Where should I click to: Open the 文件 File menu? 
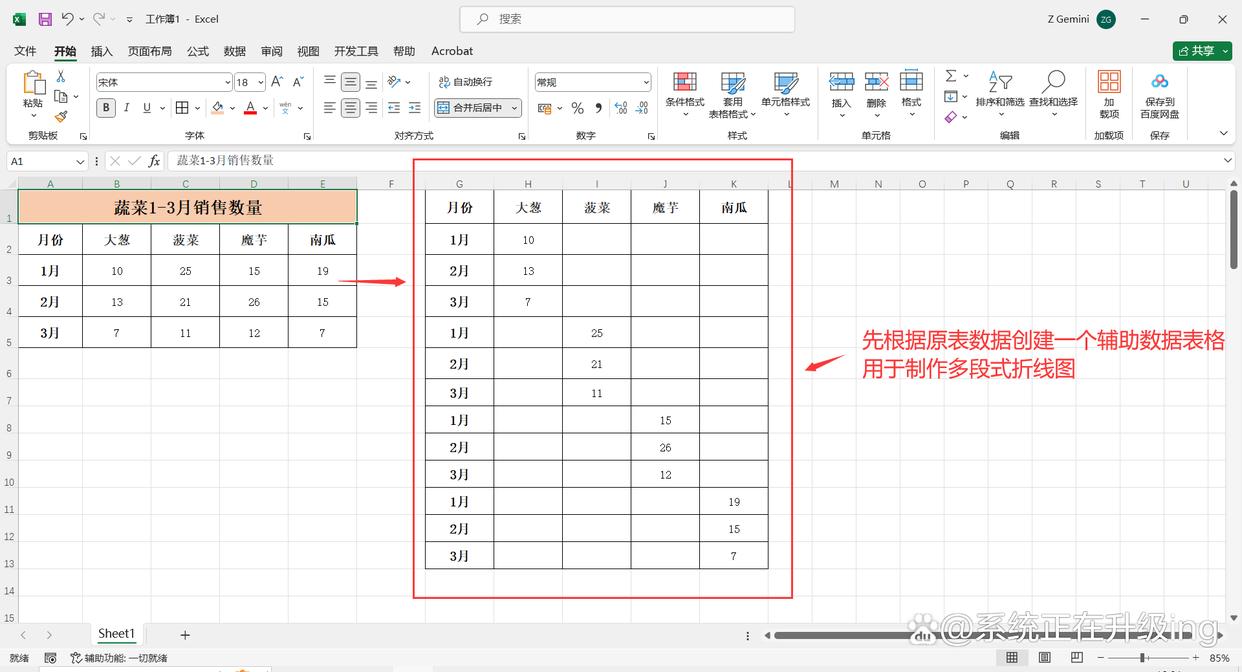point(25,51)
